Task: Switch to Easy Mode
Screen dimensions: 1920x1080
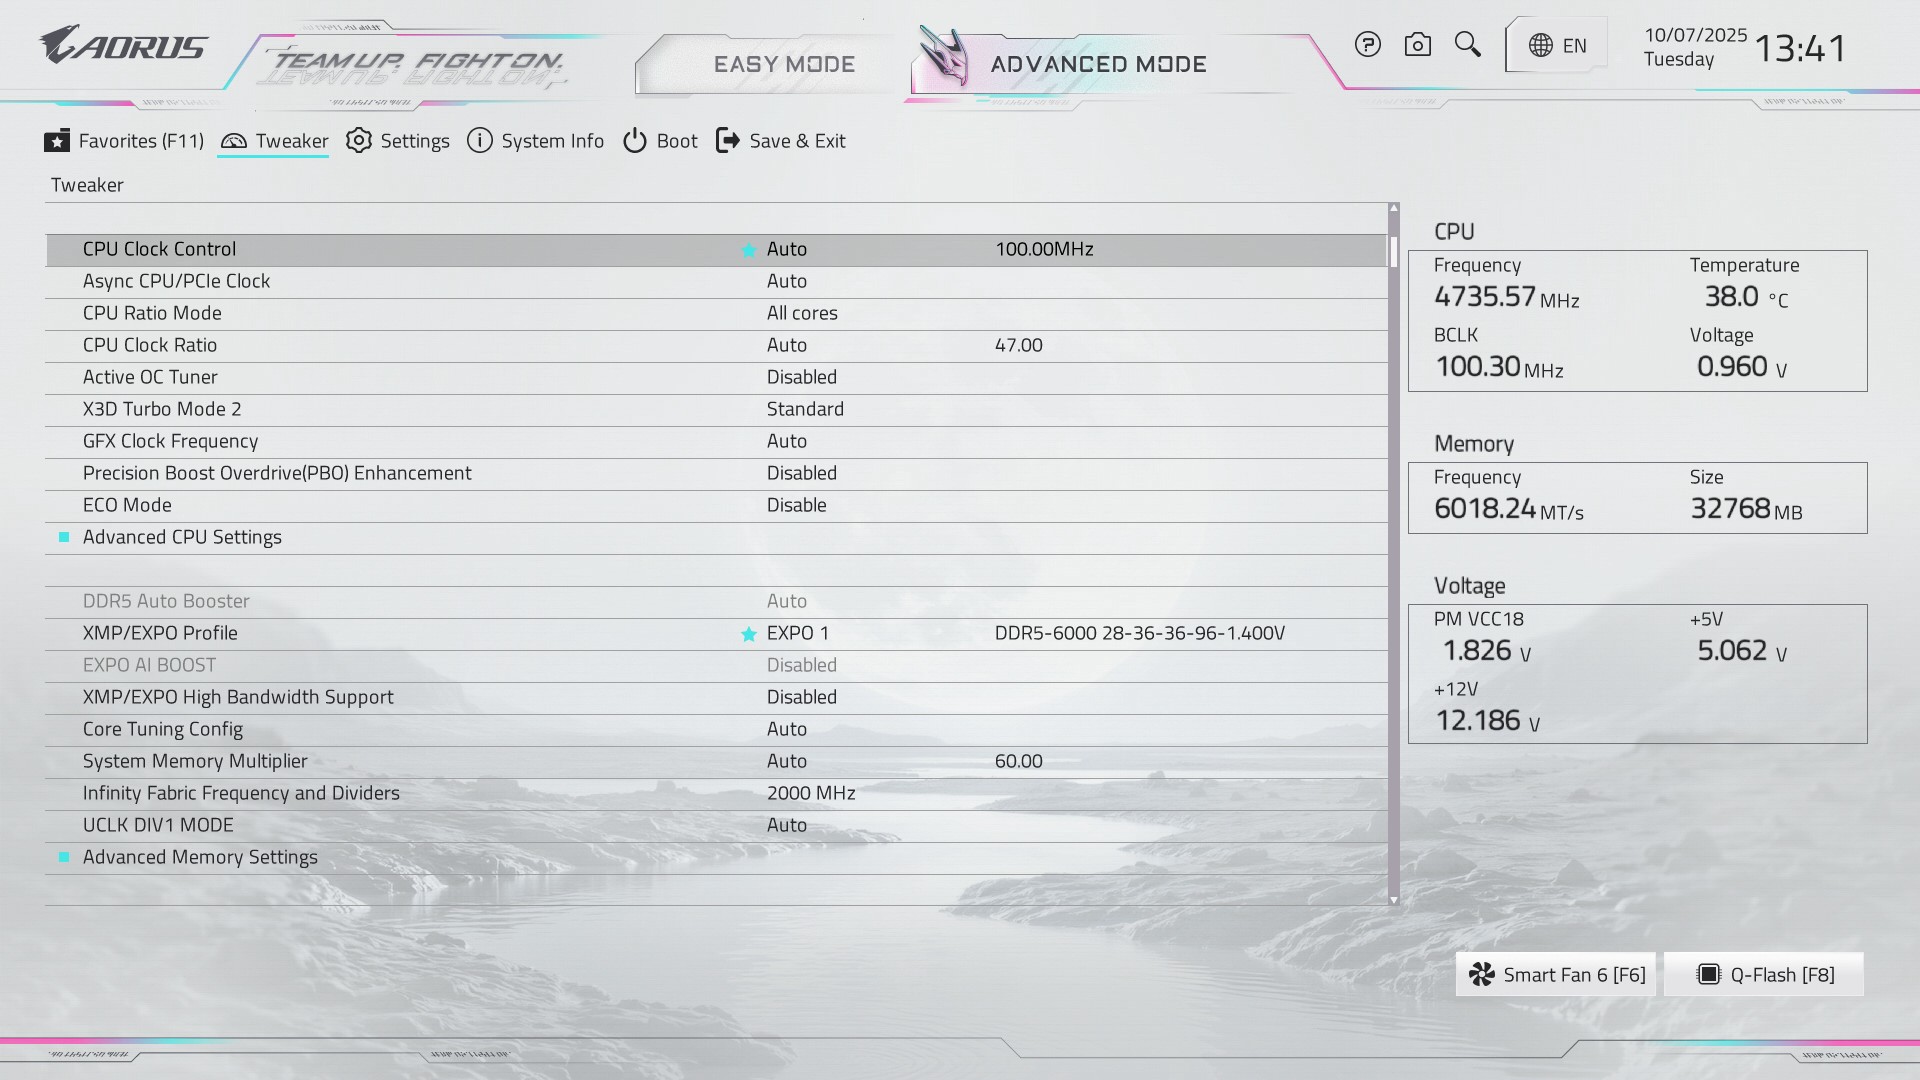Action: pos(784,64)
